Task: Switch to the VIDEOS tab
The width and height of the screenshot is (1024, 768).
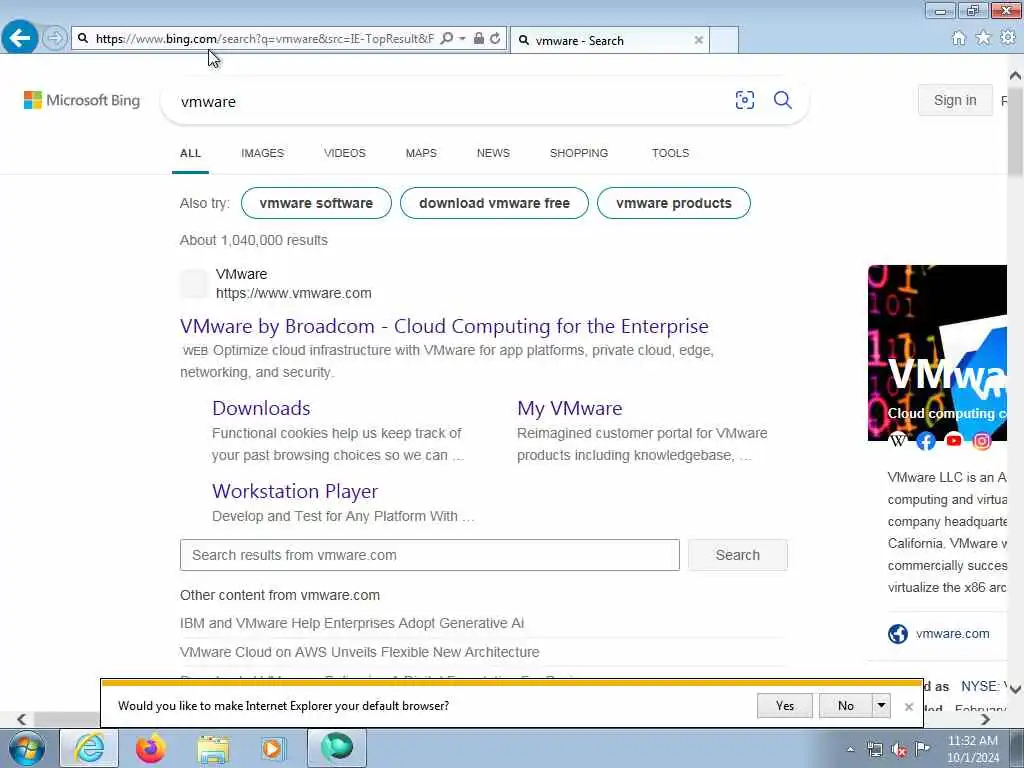Action: coord(345,153)
